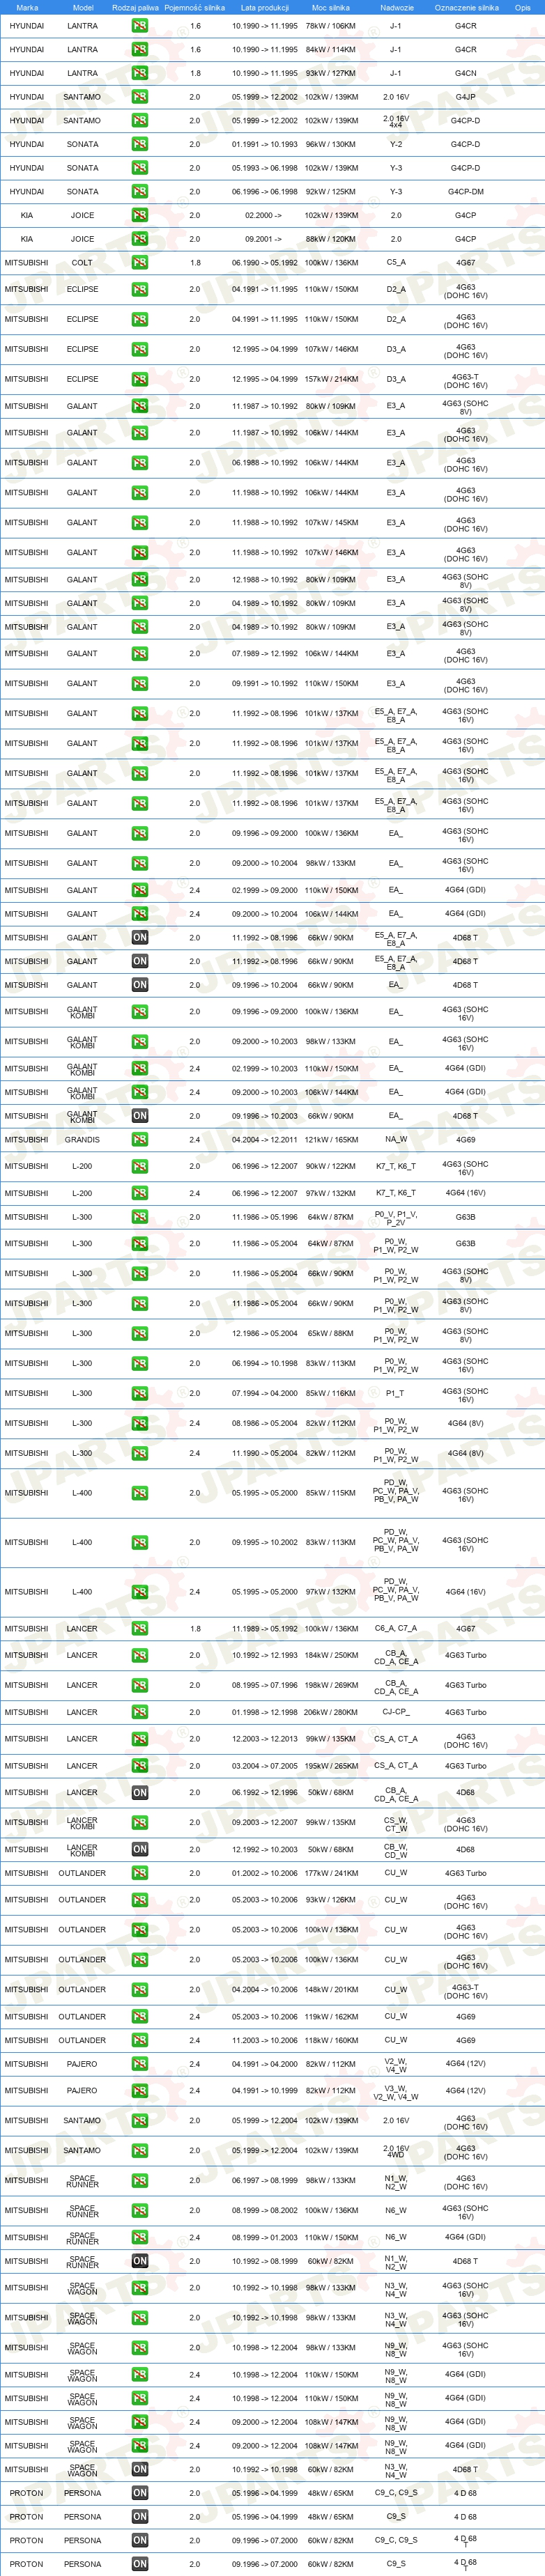Viewport: 545px width, 2576px height.
Task: Click PB icon in Kia Joice 09.2001 row
Action: click(x=140, y=239)
